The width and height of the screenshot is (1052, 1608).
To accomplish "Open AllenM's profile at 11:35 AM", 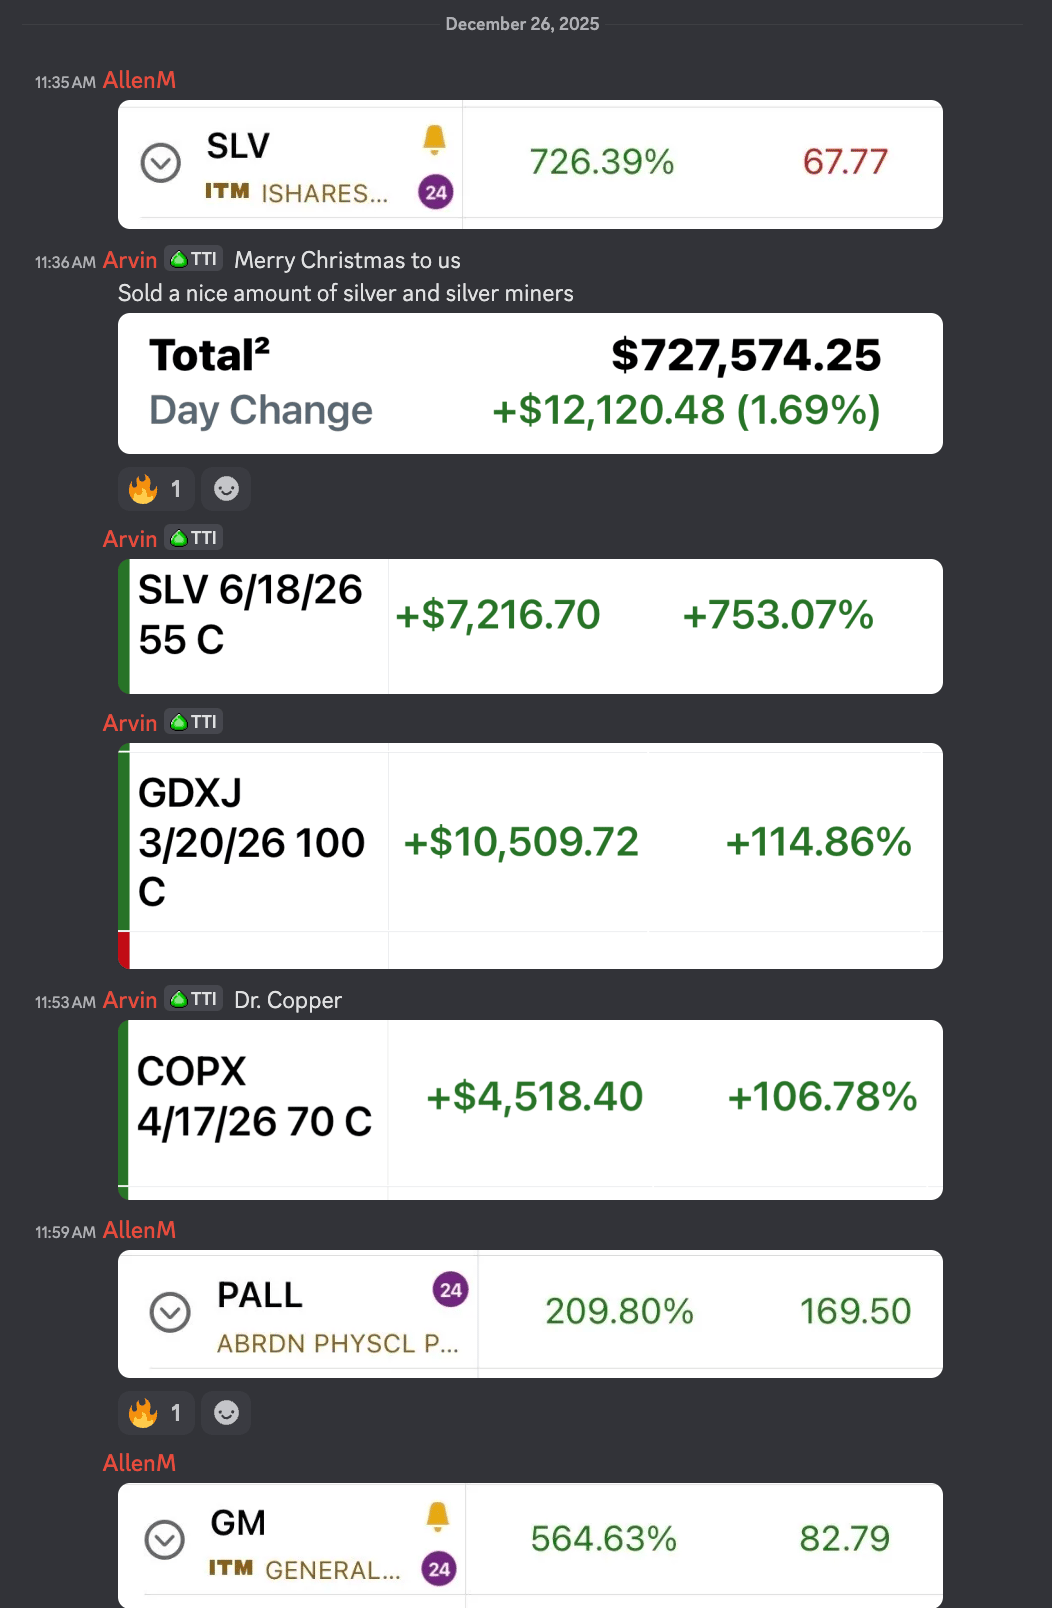I will click(139, 80).
